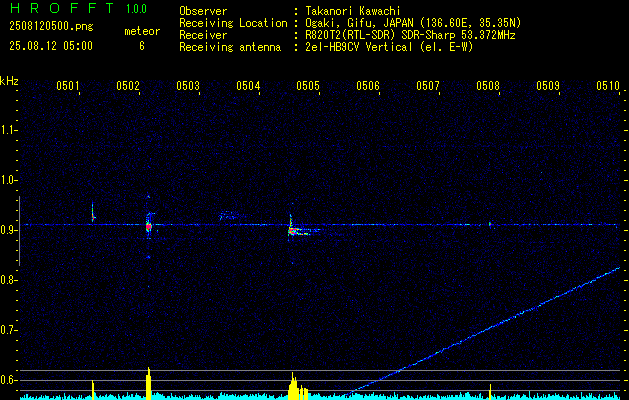Click the 1.0 kHz axis label
The width and height of the screenshot is (629, 400).
[8, 180]
